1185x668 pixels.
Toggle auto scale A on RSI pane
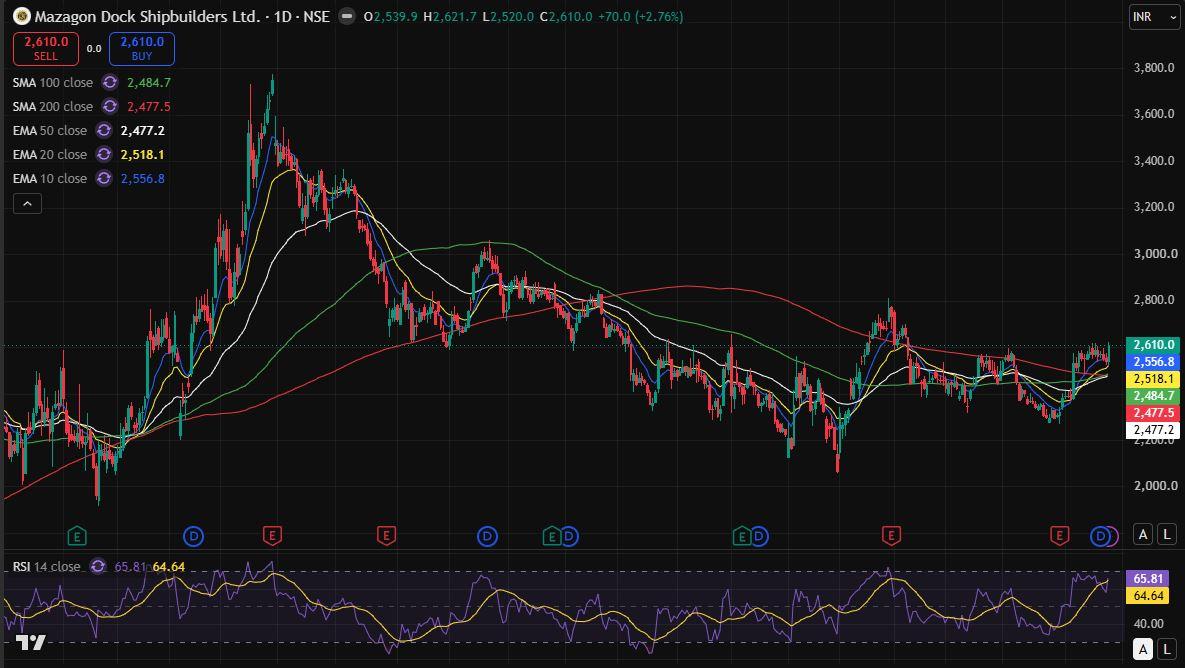tap(1143, 648)
